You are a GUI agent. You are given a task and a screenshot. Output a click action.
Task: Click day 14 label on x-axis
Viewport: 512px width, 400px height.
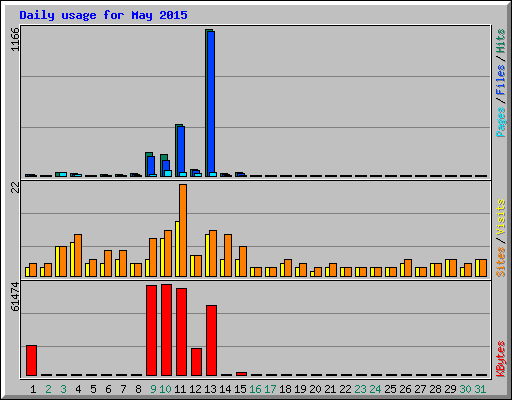click(x=225, y=389)
